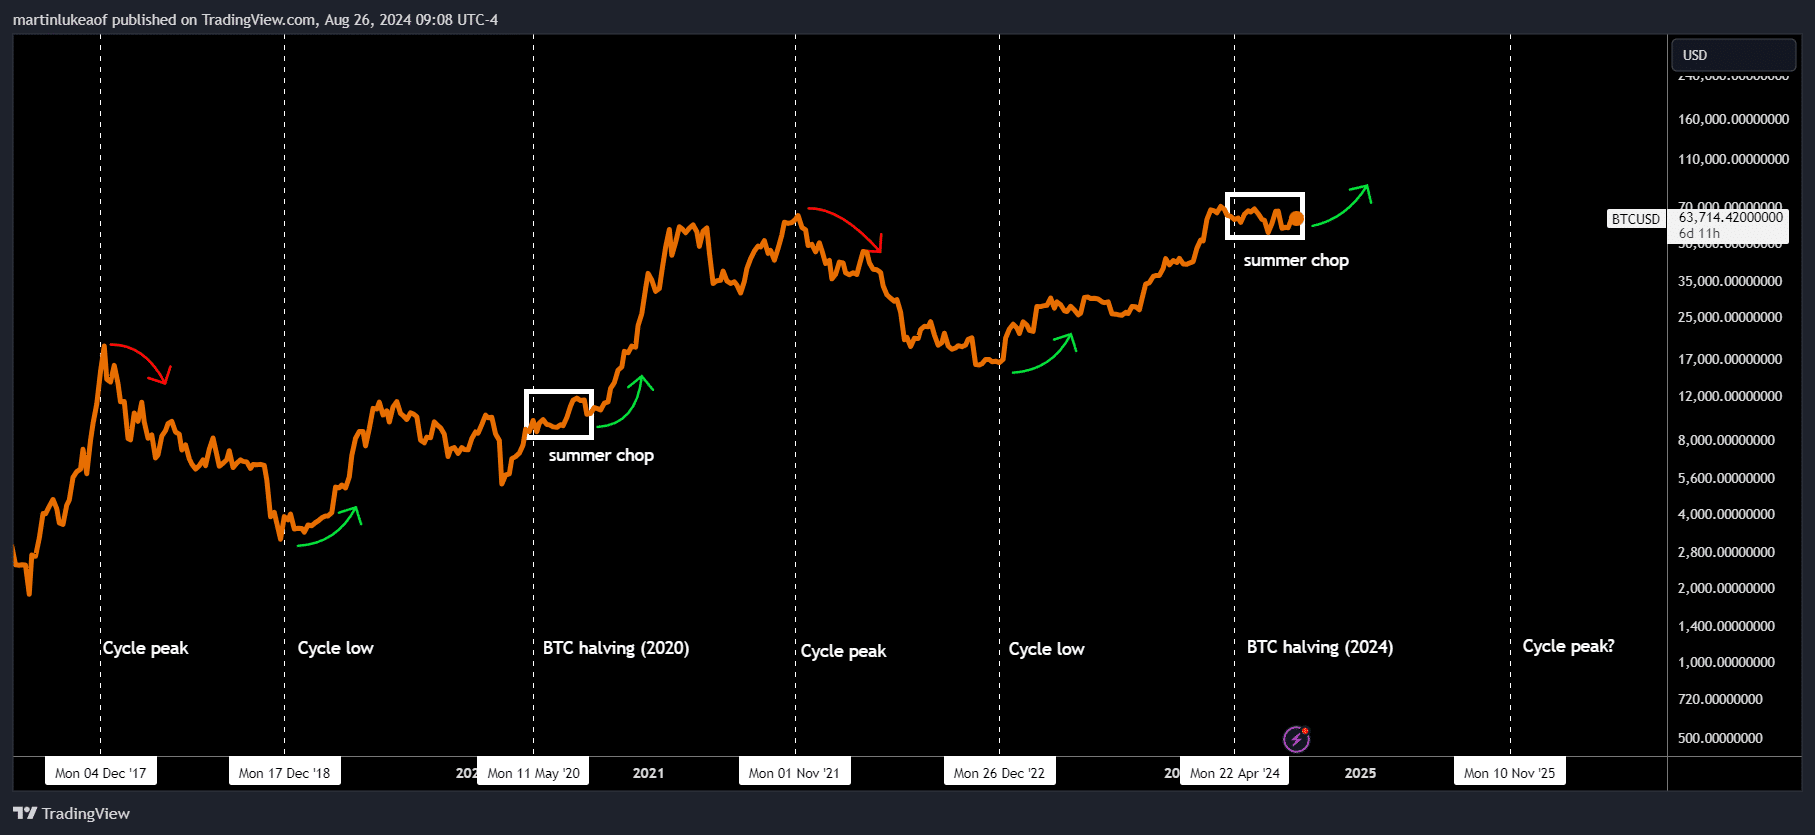Select the Mon 11 May '20 date marker
The height and width of the screenshot is (835, 1815).
(533, 772)
